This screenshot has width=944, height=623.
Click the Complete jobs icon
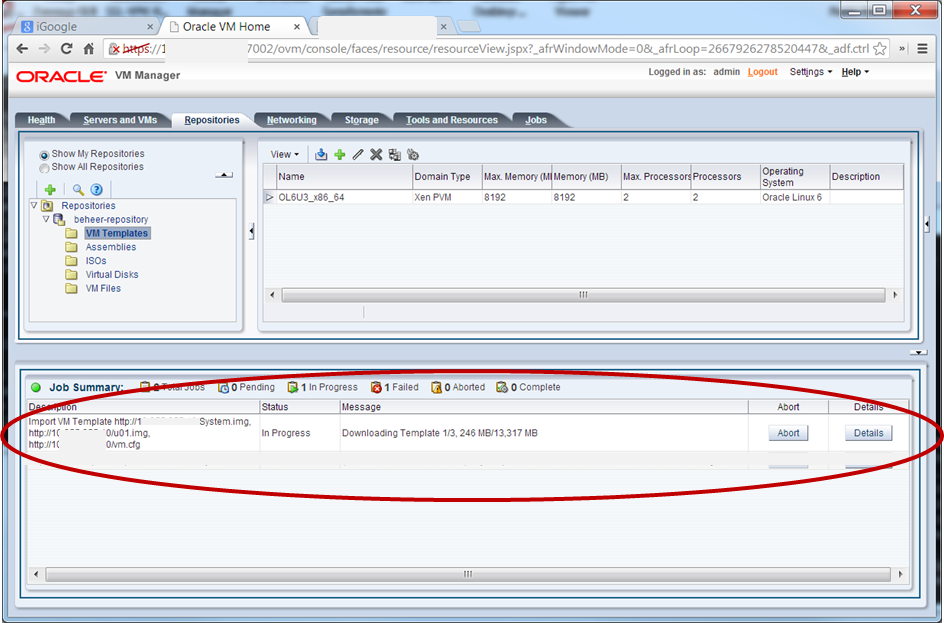click(502, 387)
